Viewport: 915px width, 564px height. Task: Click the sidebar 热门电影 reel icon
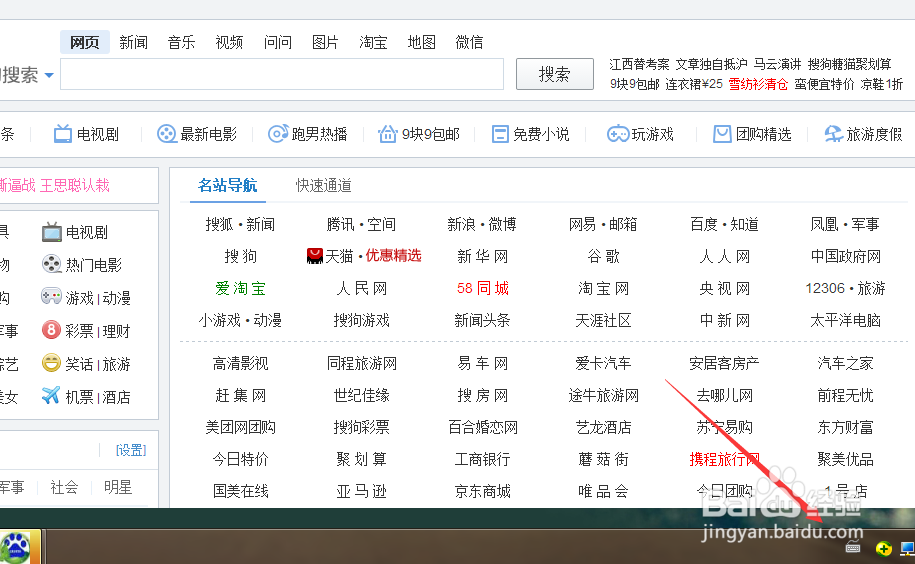[x=51, y=264]
